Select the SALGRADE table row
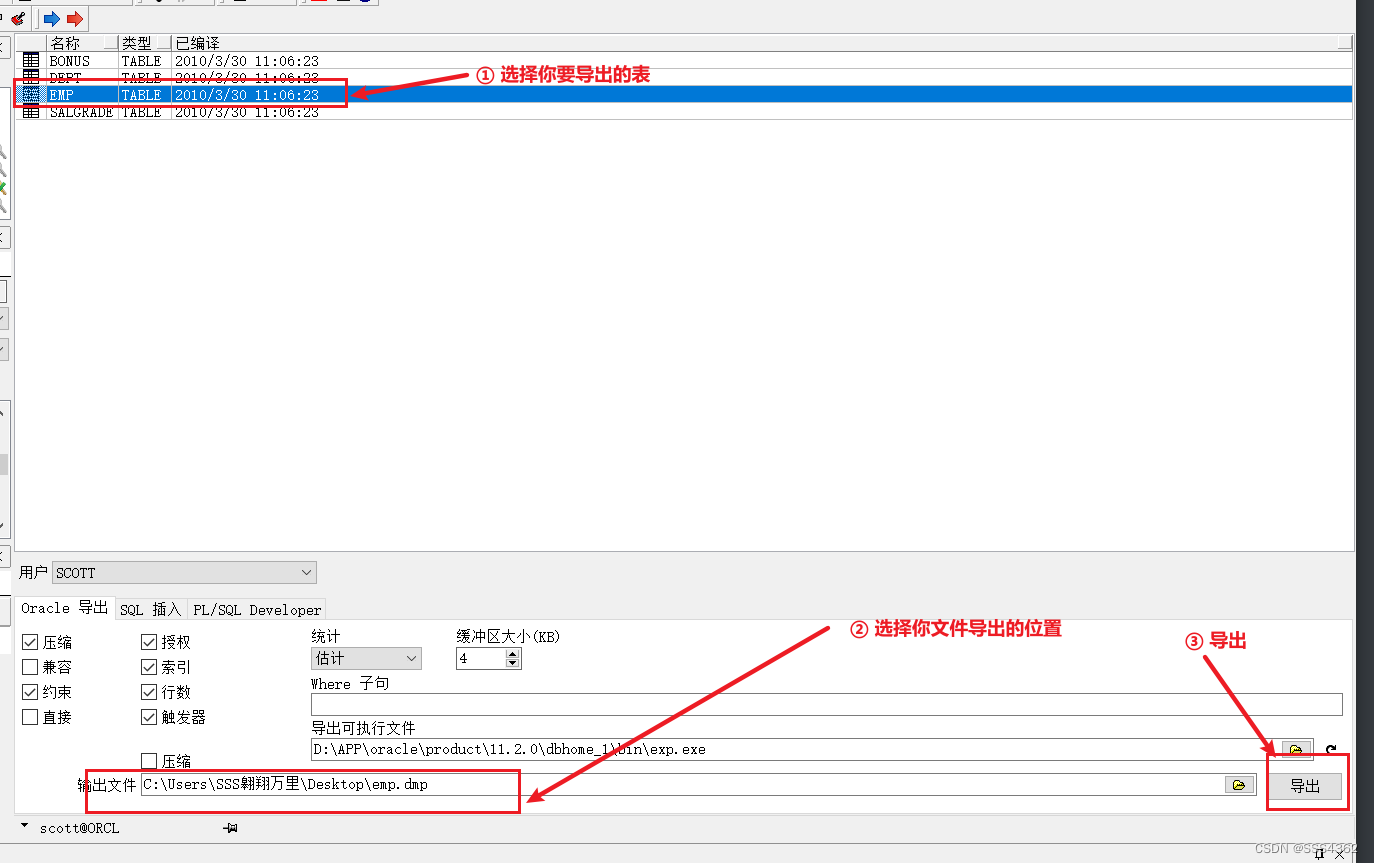Screen dimensions: 1374x863 pyautogui.click(x=684, y=112)
